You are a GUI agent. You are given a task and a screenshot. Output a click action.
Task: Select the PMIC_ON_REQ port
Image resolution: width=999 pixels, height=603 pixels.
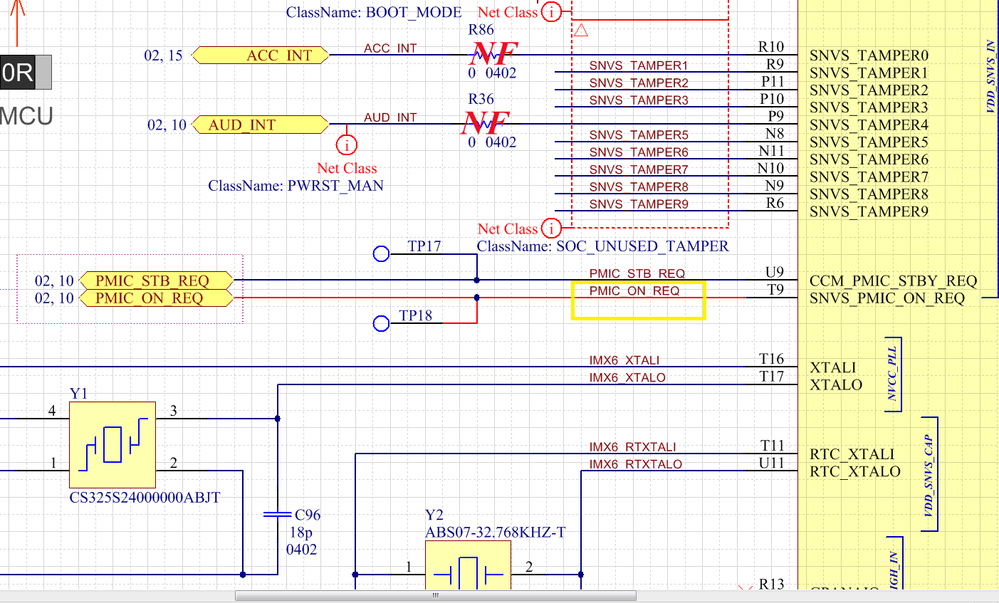tap(157, 298)
